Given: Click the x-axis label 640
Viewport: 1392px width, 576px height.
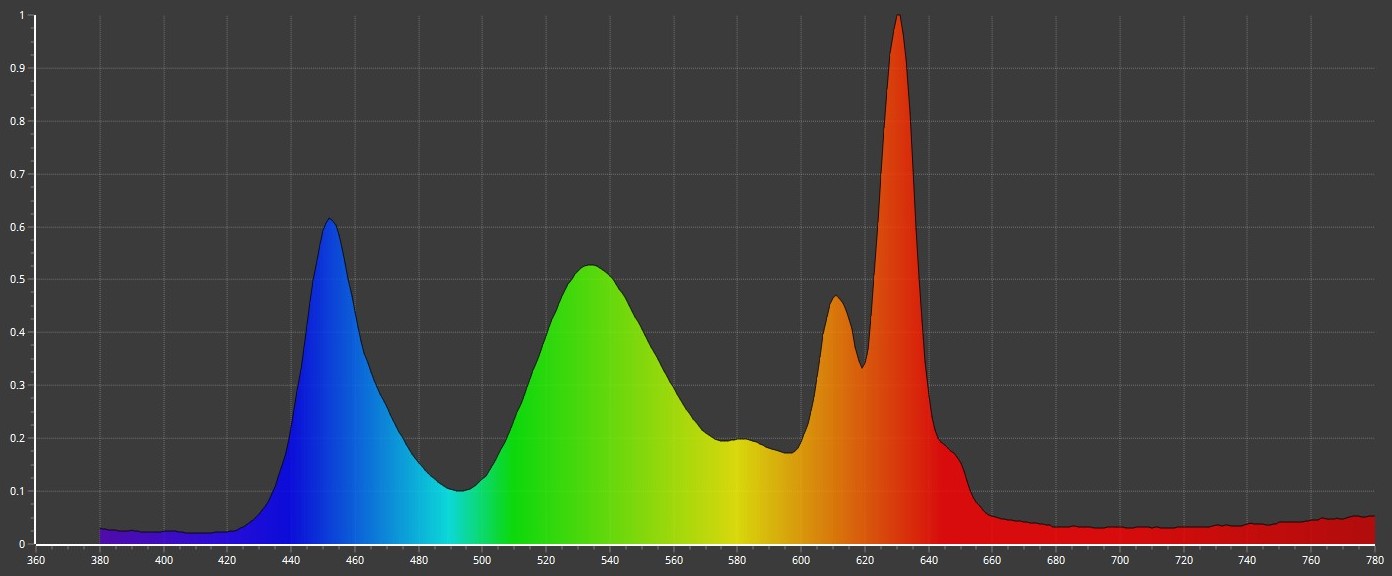Looking at the screenshot, I should pyautogui.click(x=928, y=561).
